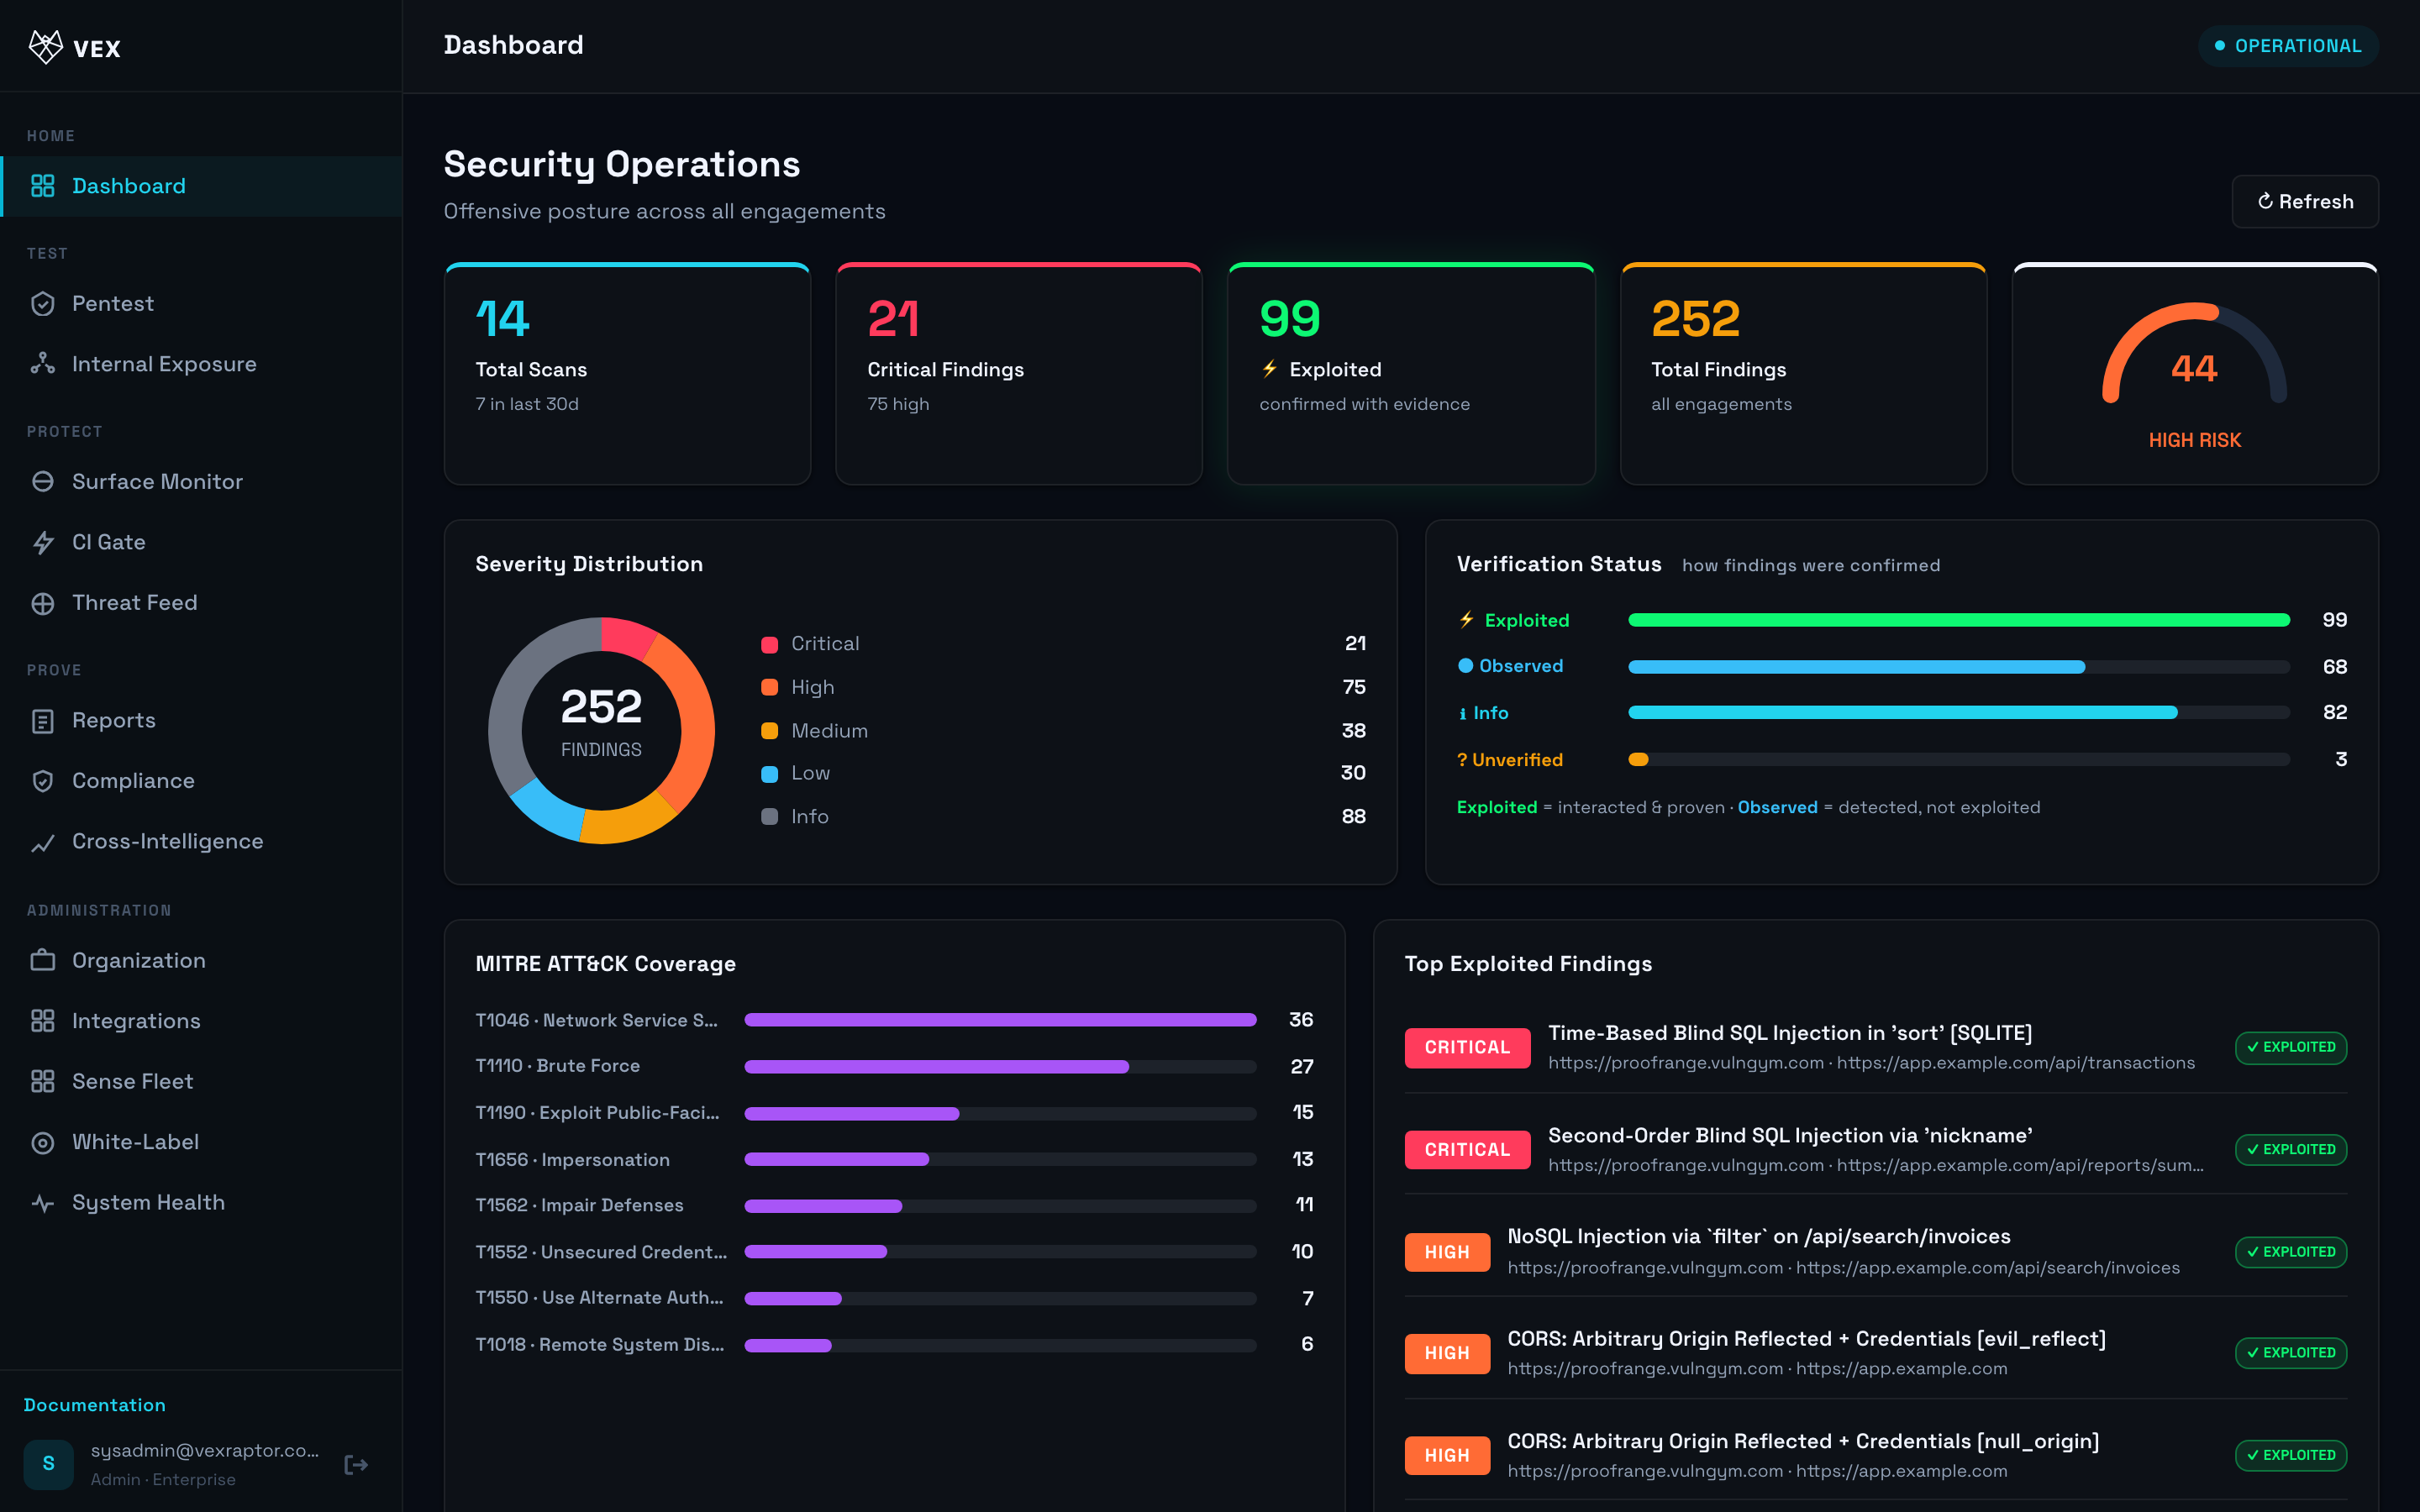
Task: Click 'T1562 · Impair Defenses' row label
Action: [579, 1206]
